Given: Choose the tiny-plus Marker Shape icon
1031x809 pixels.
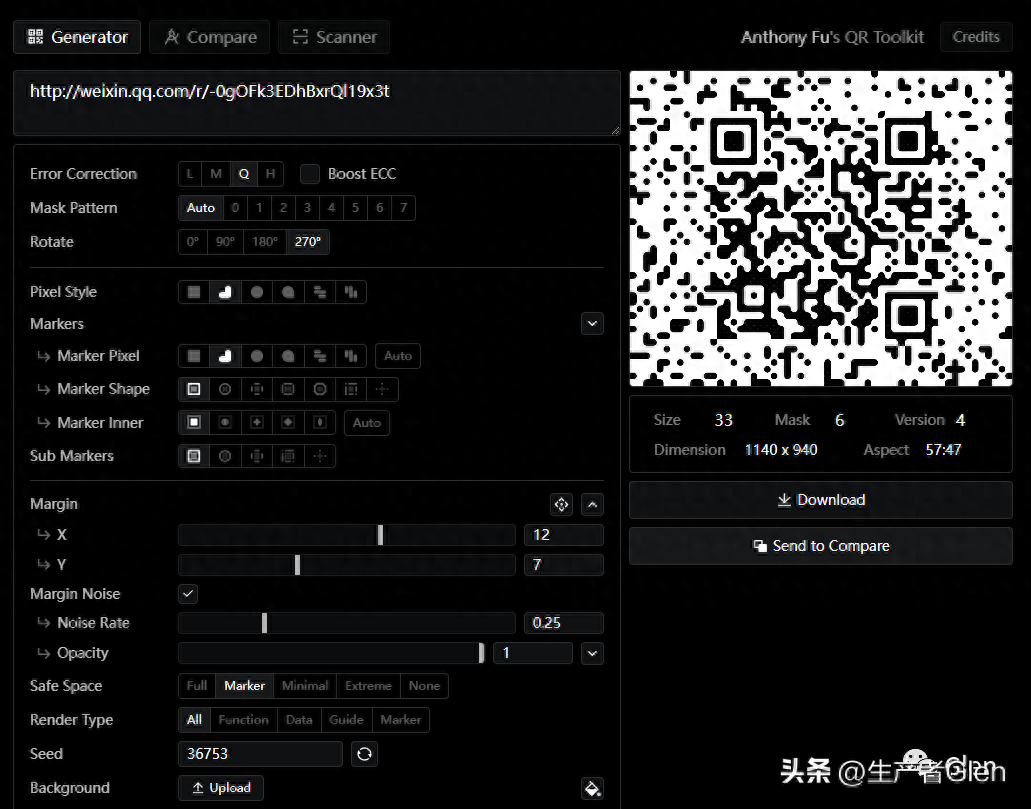Looking at the screenshot, I should pyautogui.click(x=382, y=389).
